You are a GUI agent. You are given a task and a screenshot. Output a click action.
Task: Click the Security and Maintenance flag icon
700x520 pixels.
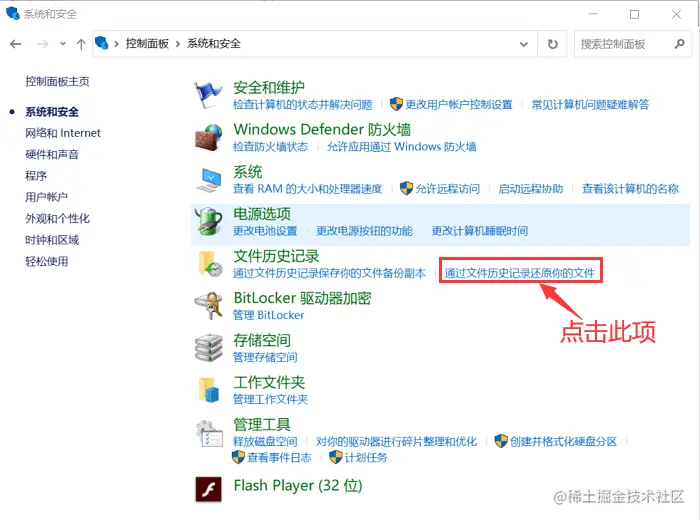[x=208, y=95]
